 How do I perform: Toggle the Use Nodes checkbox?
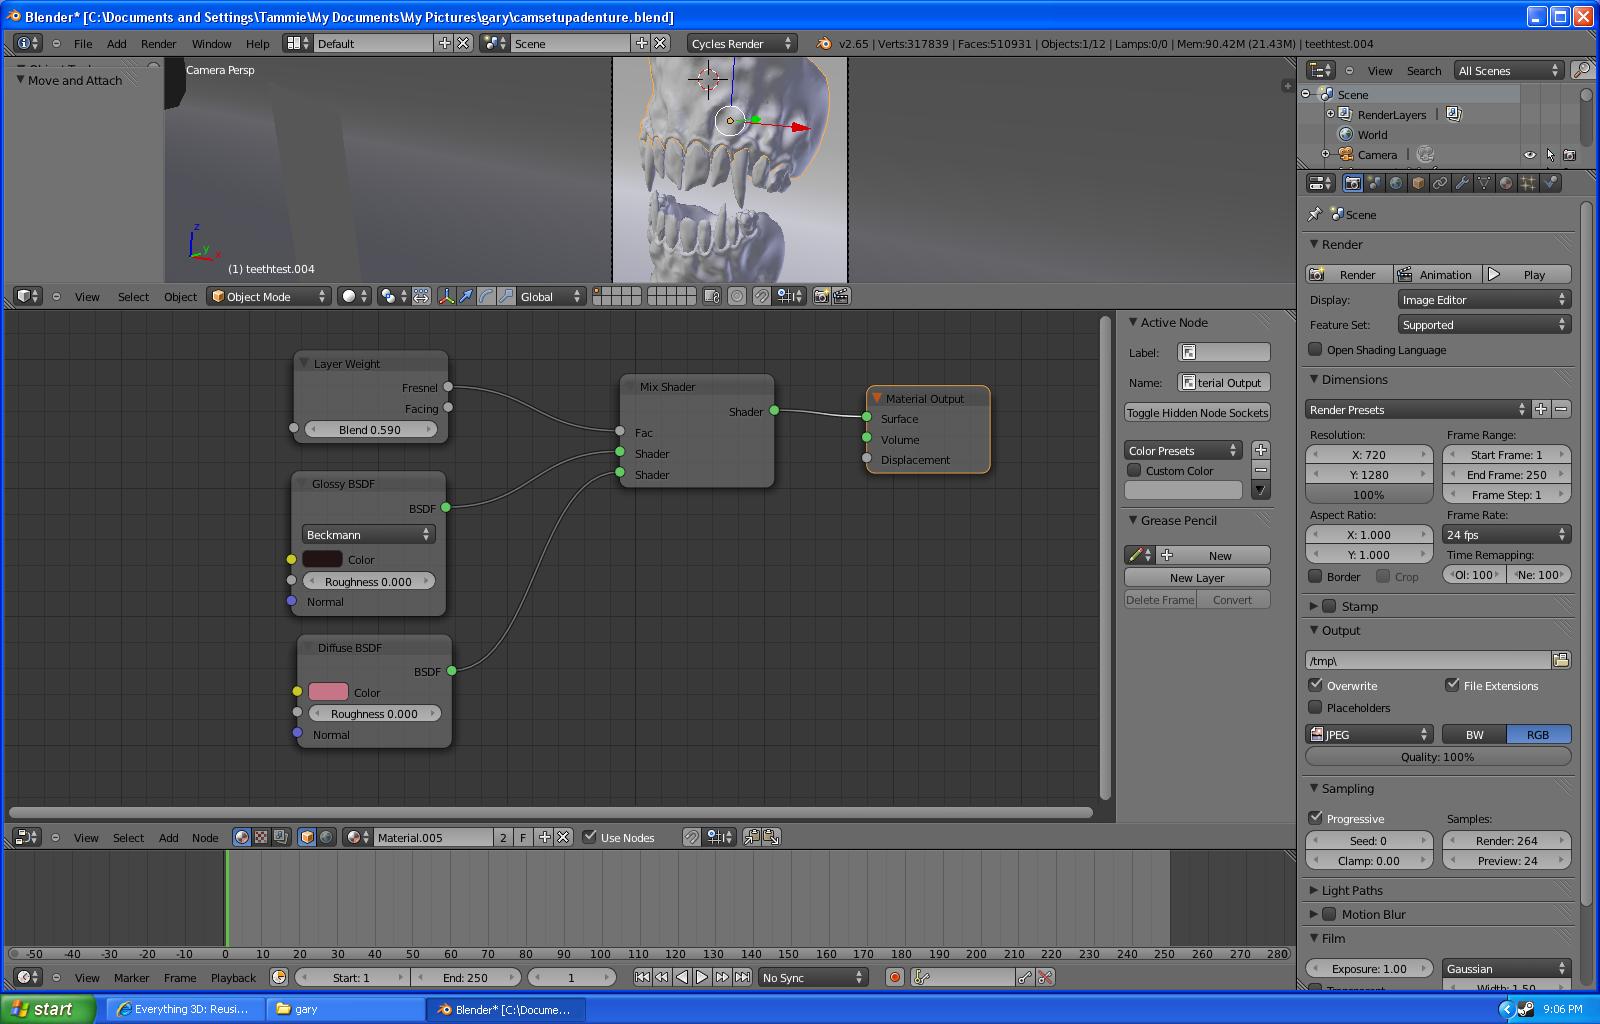pos(589,837)
